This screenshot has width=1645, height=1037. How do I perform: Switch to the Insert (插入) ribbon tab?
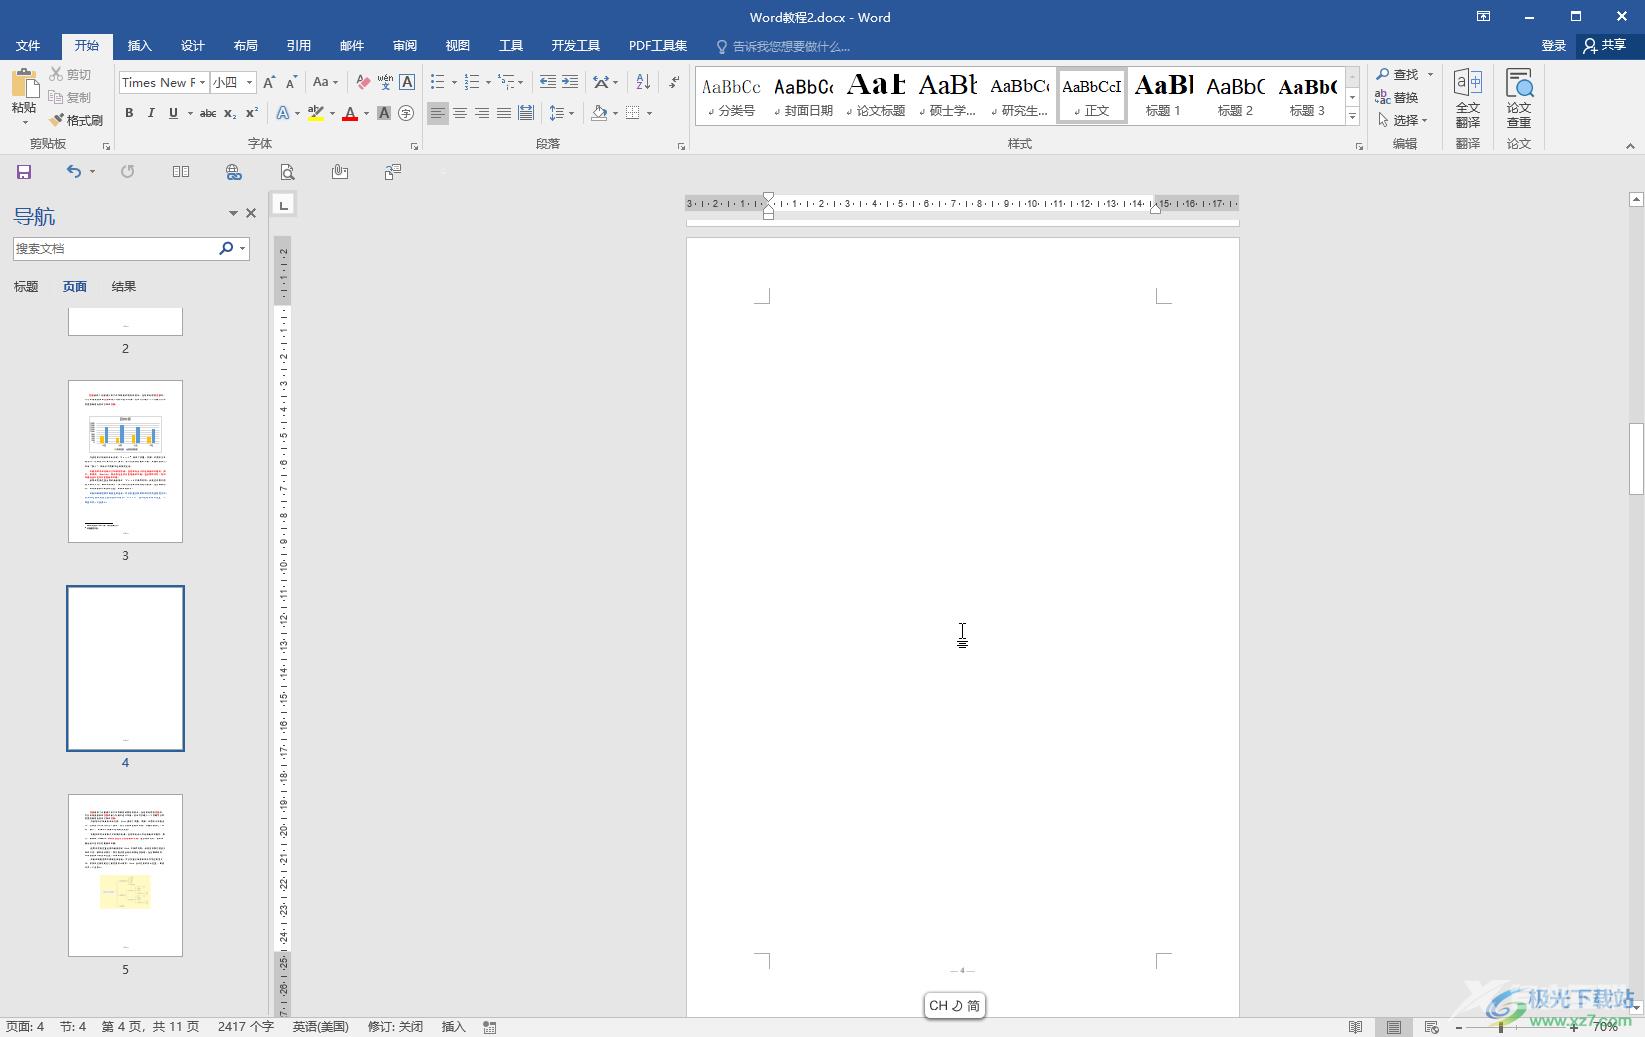click(140, 46)
